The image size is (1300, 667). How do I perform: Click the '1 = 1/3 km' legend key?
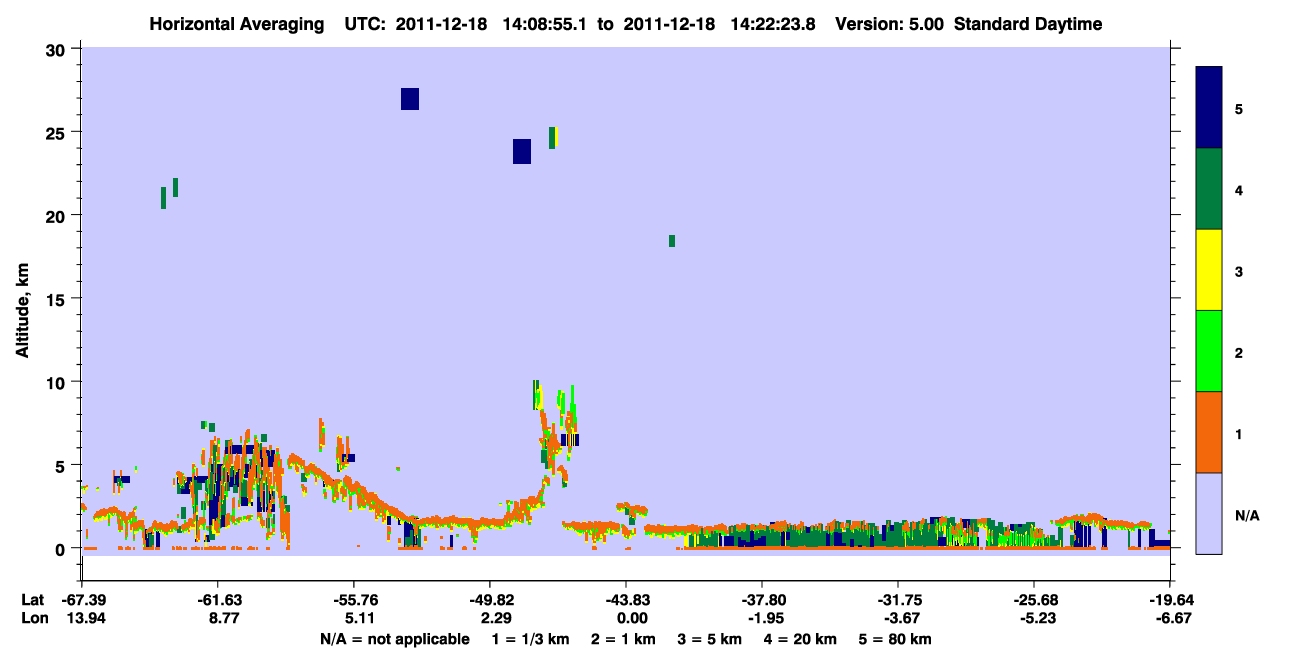coord(530,639)
